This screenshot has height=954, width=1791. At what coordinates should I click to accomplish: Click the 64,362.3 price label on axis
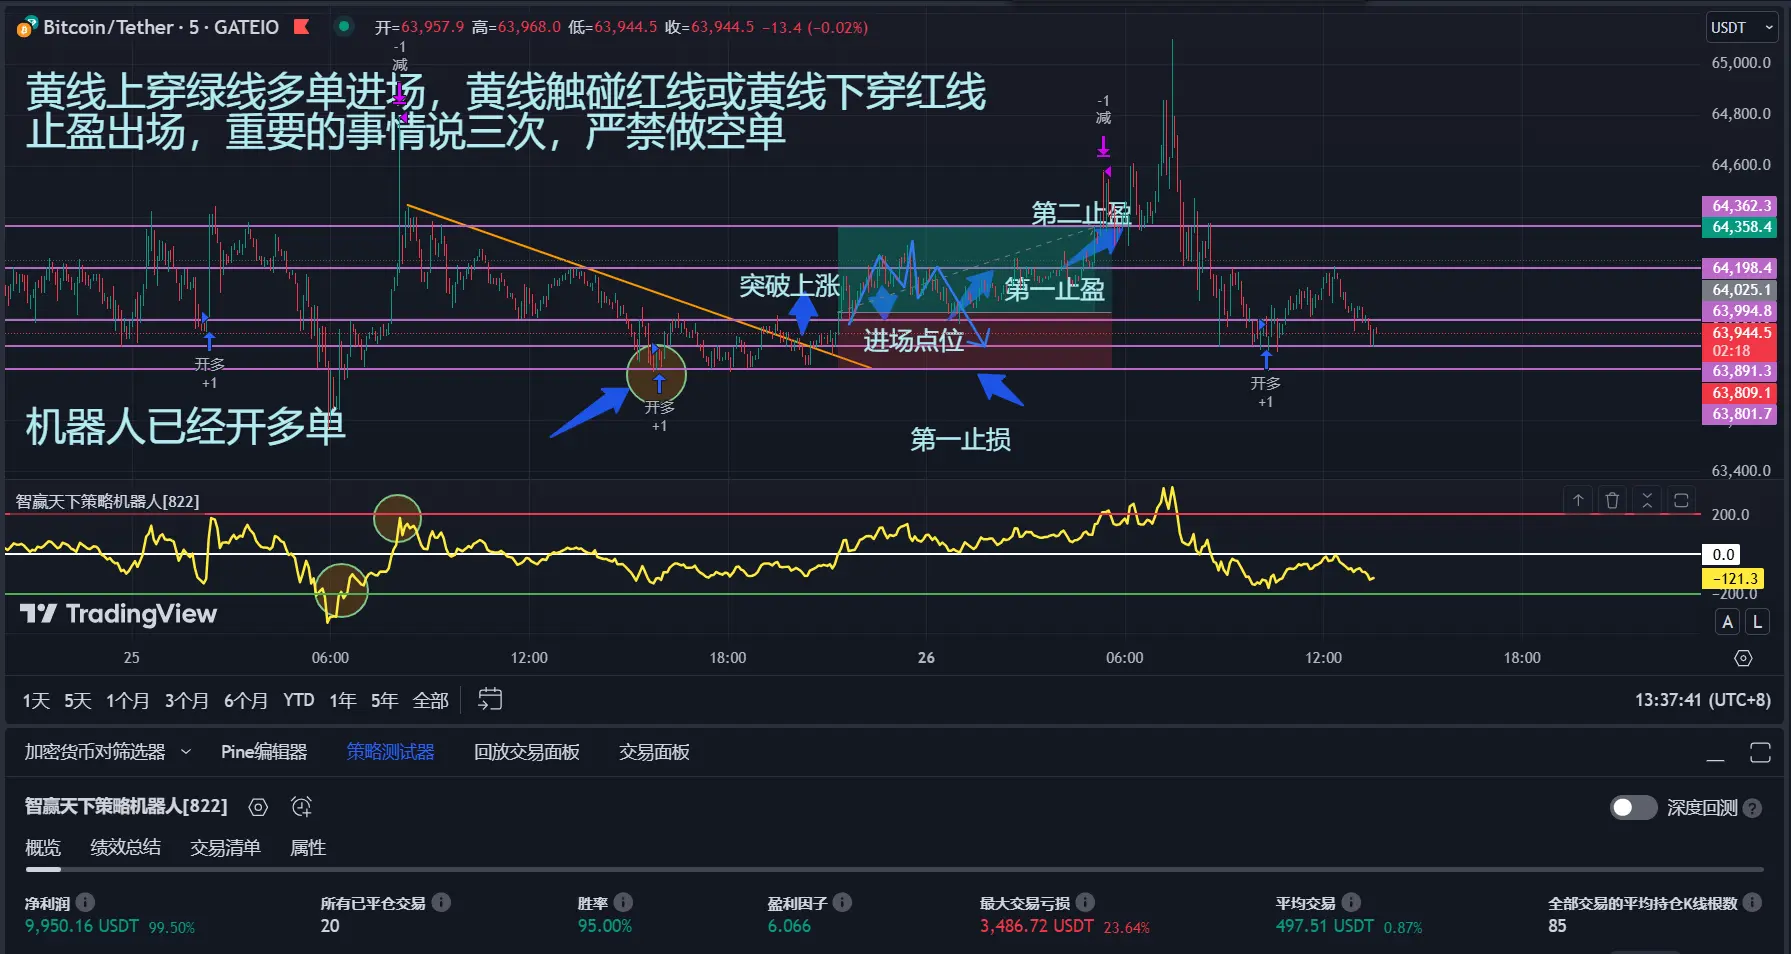(x=1740, y=206)
